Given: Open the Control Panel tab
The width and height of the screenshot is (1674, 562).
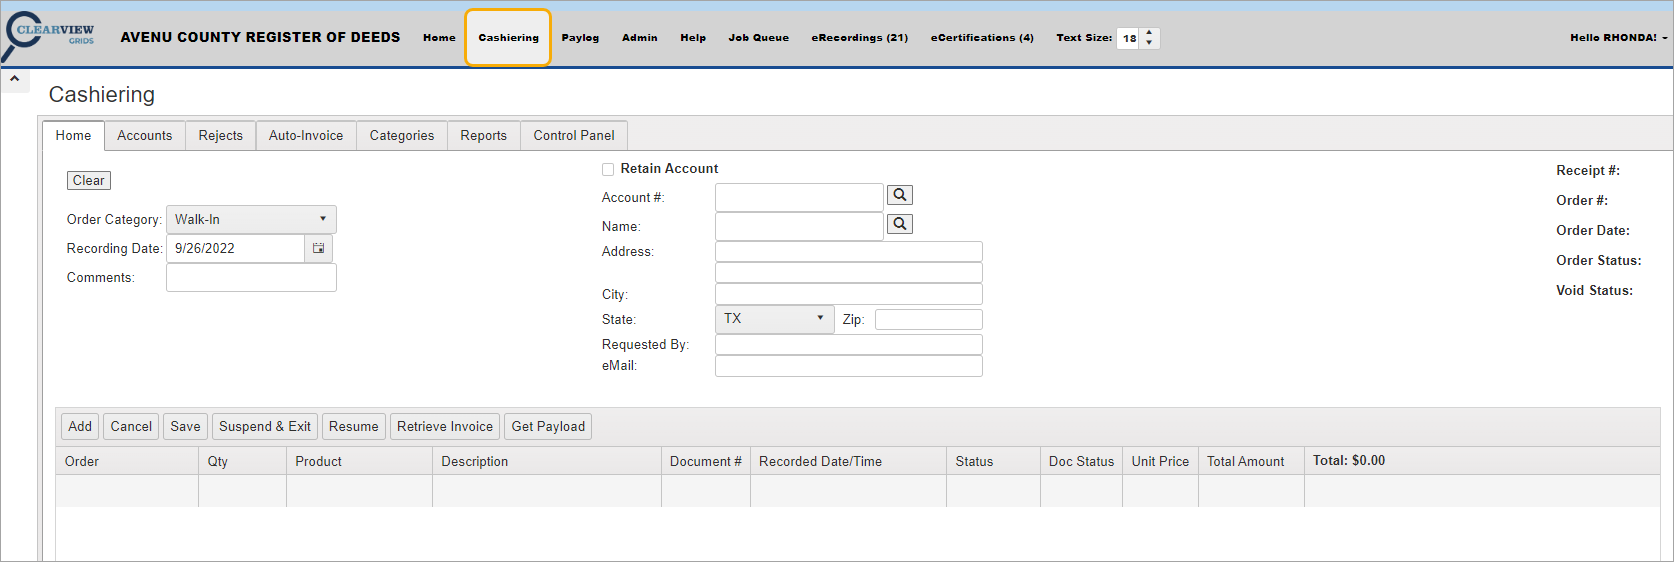Looking at the screenshot, I should [x=573, y=135].
